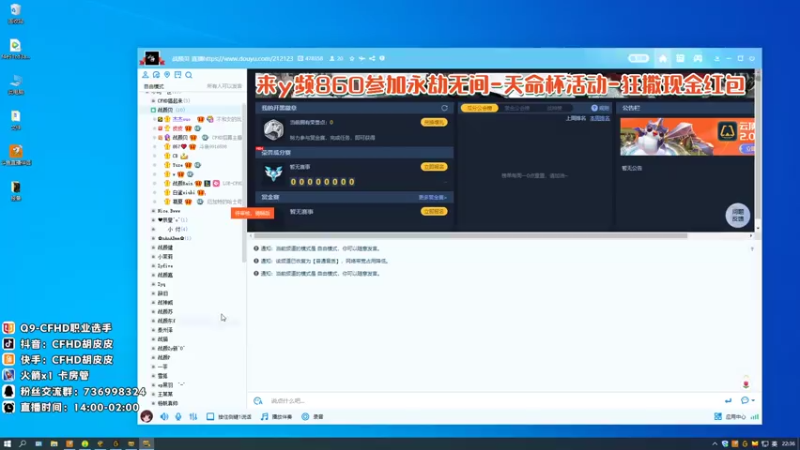This screenshot has width=800, height=450.
Task: Click the channel list vertical scrollbar
Action: [244, 183]
